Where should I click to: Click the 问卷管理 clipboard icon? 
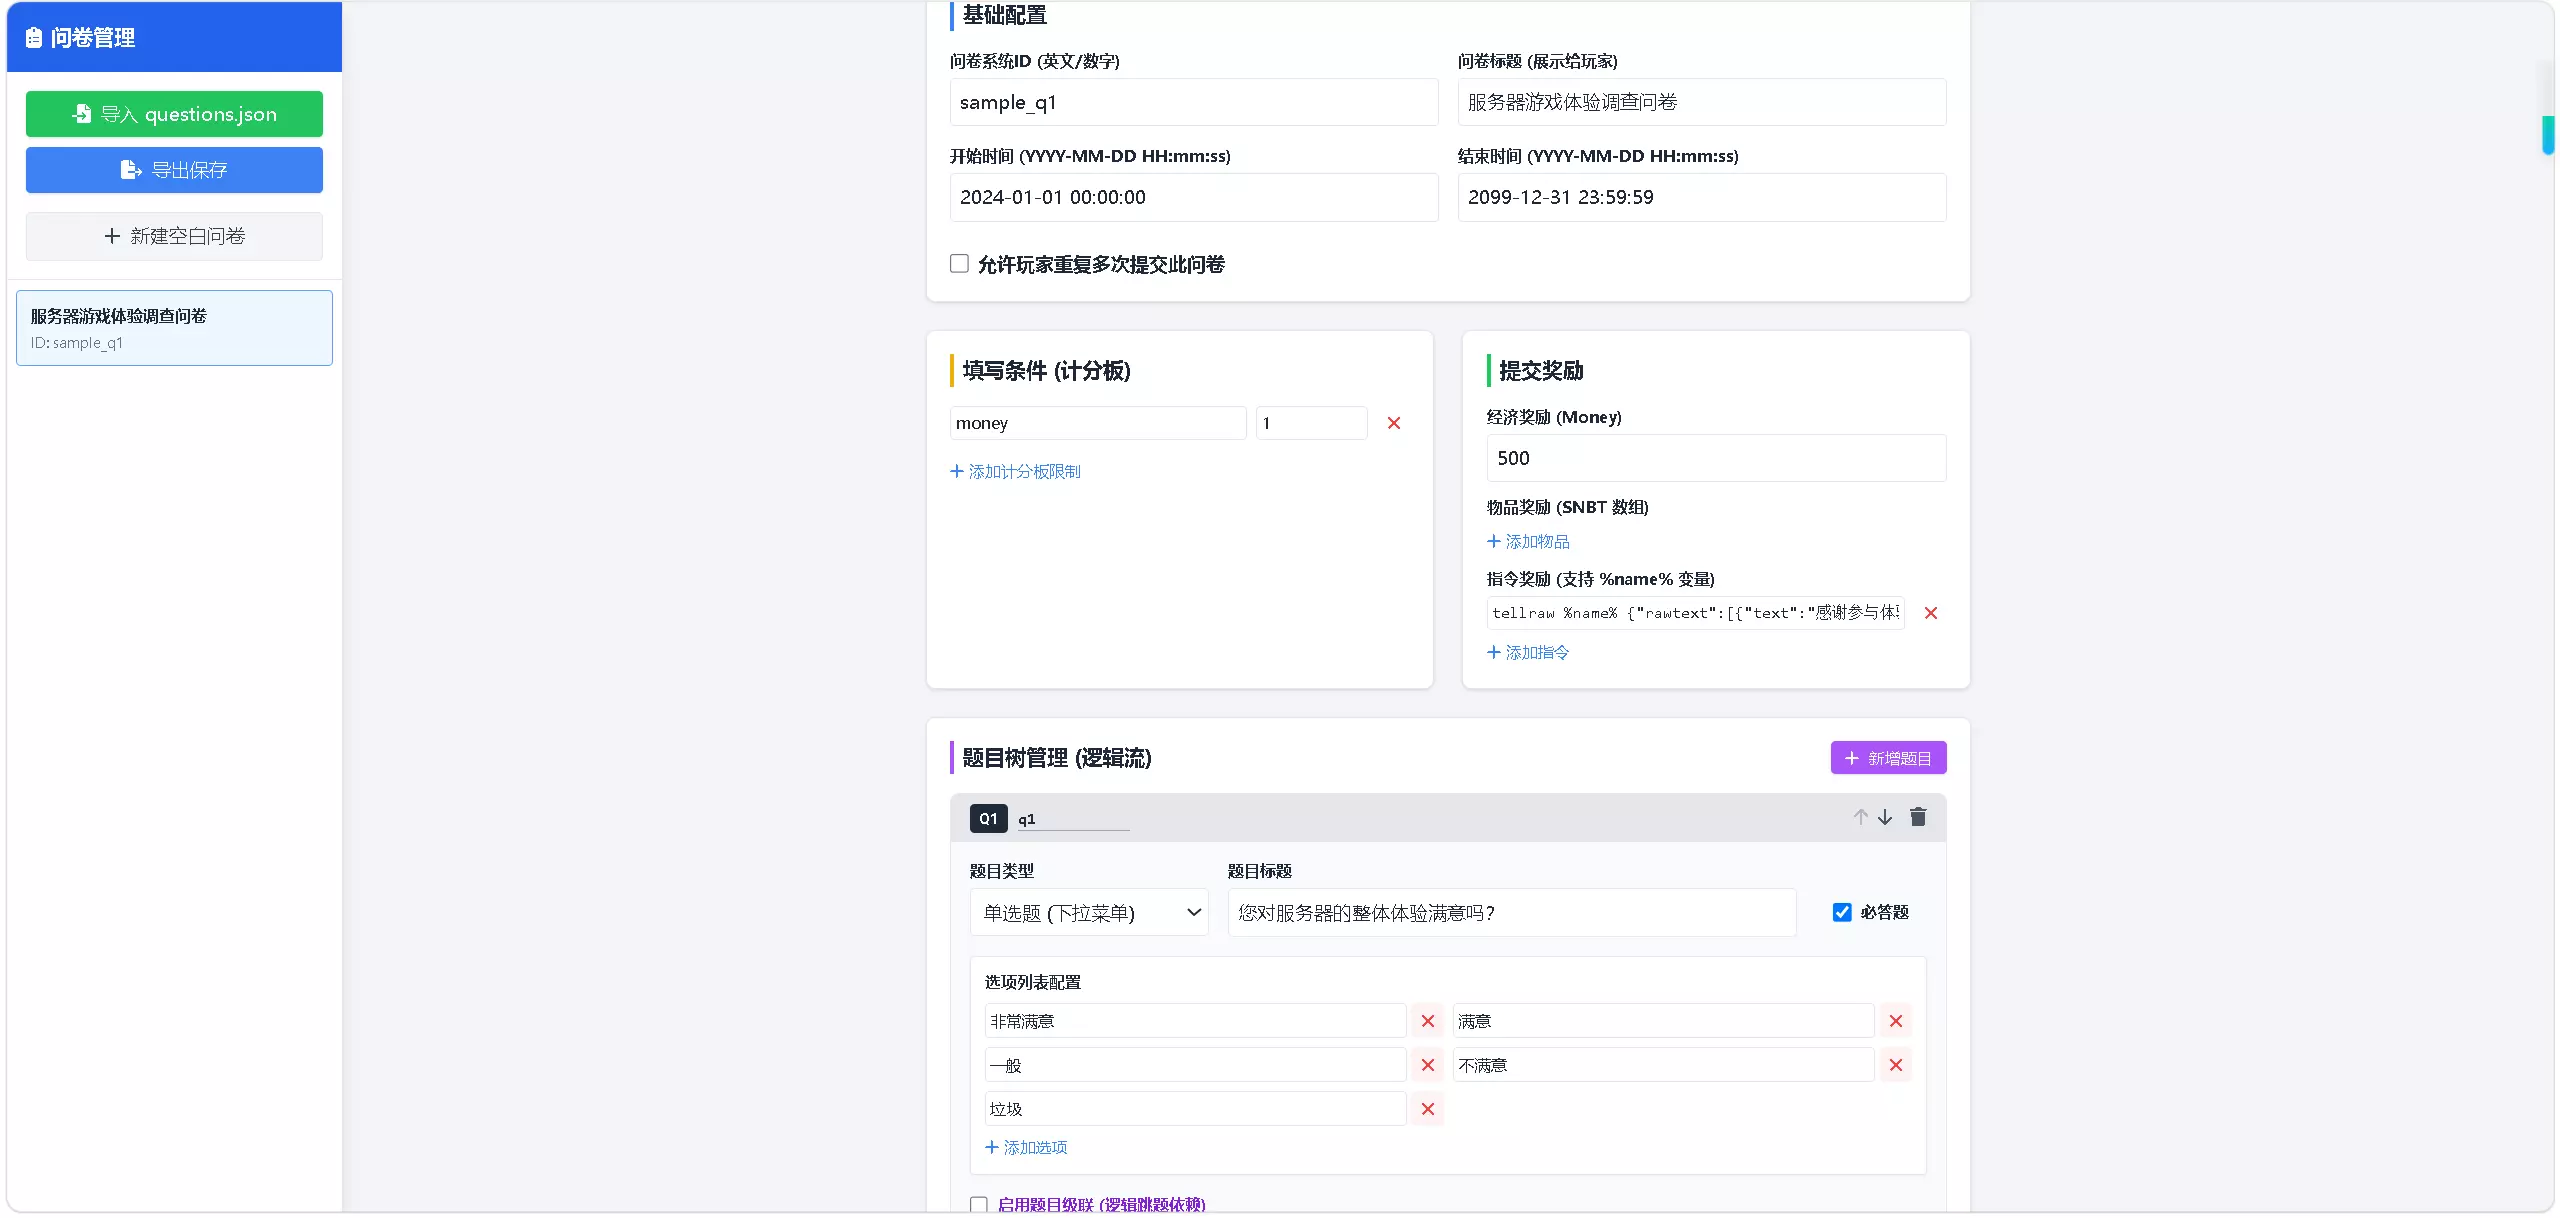coord(34,38)
